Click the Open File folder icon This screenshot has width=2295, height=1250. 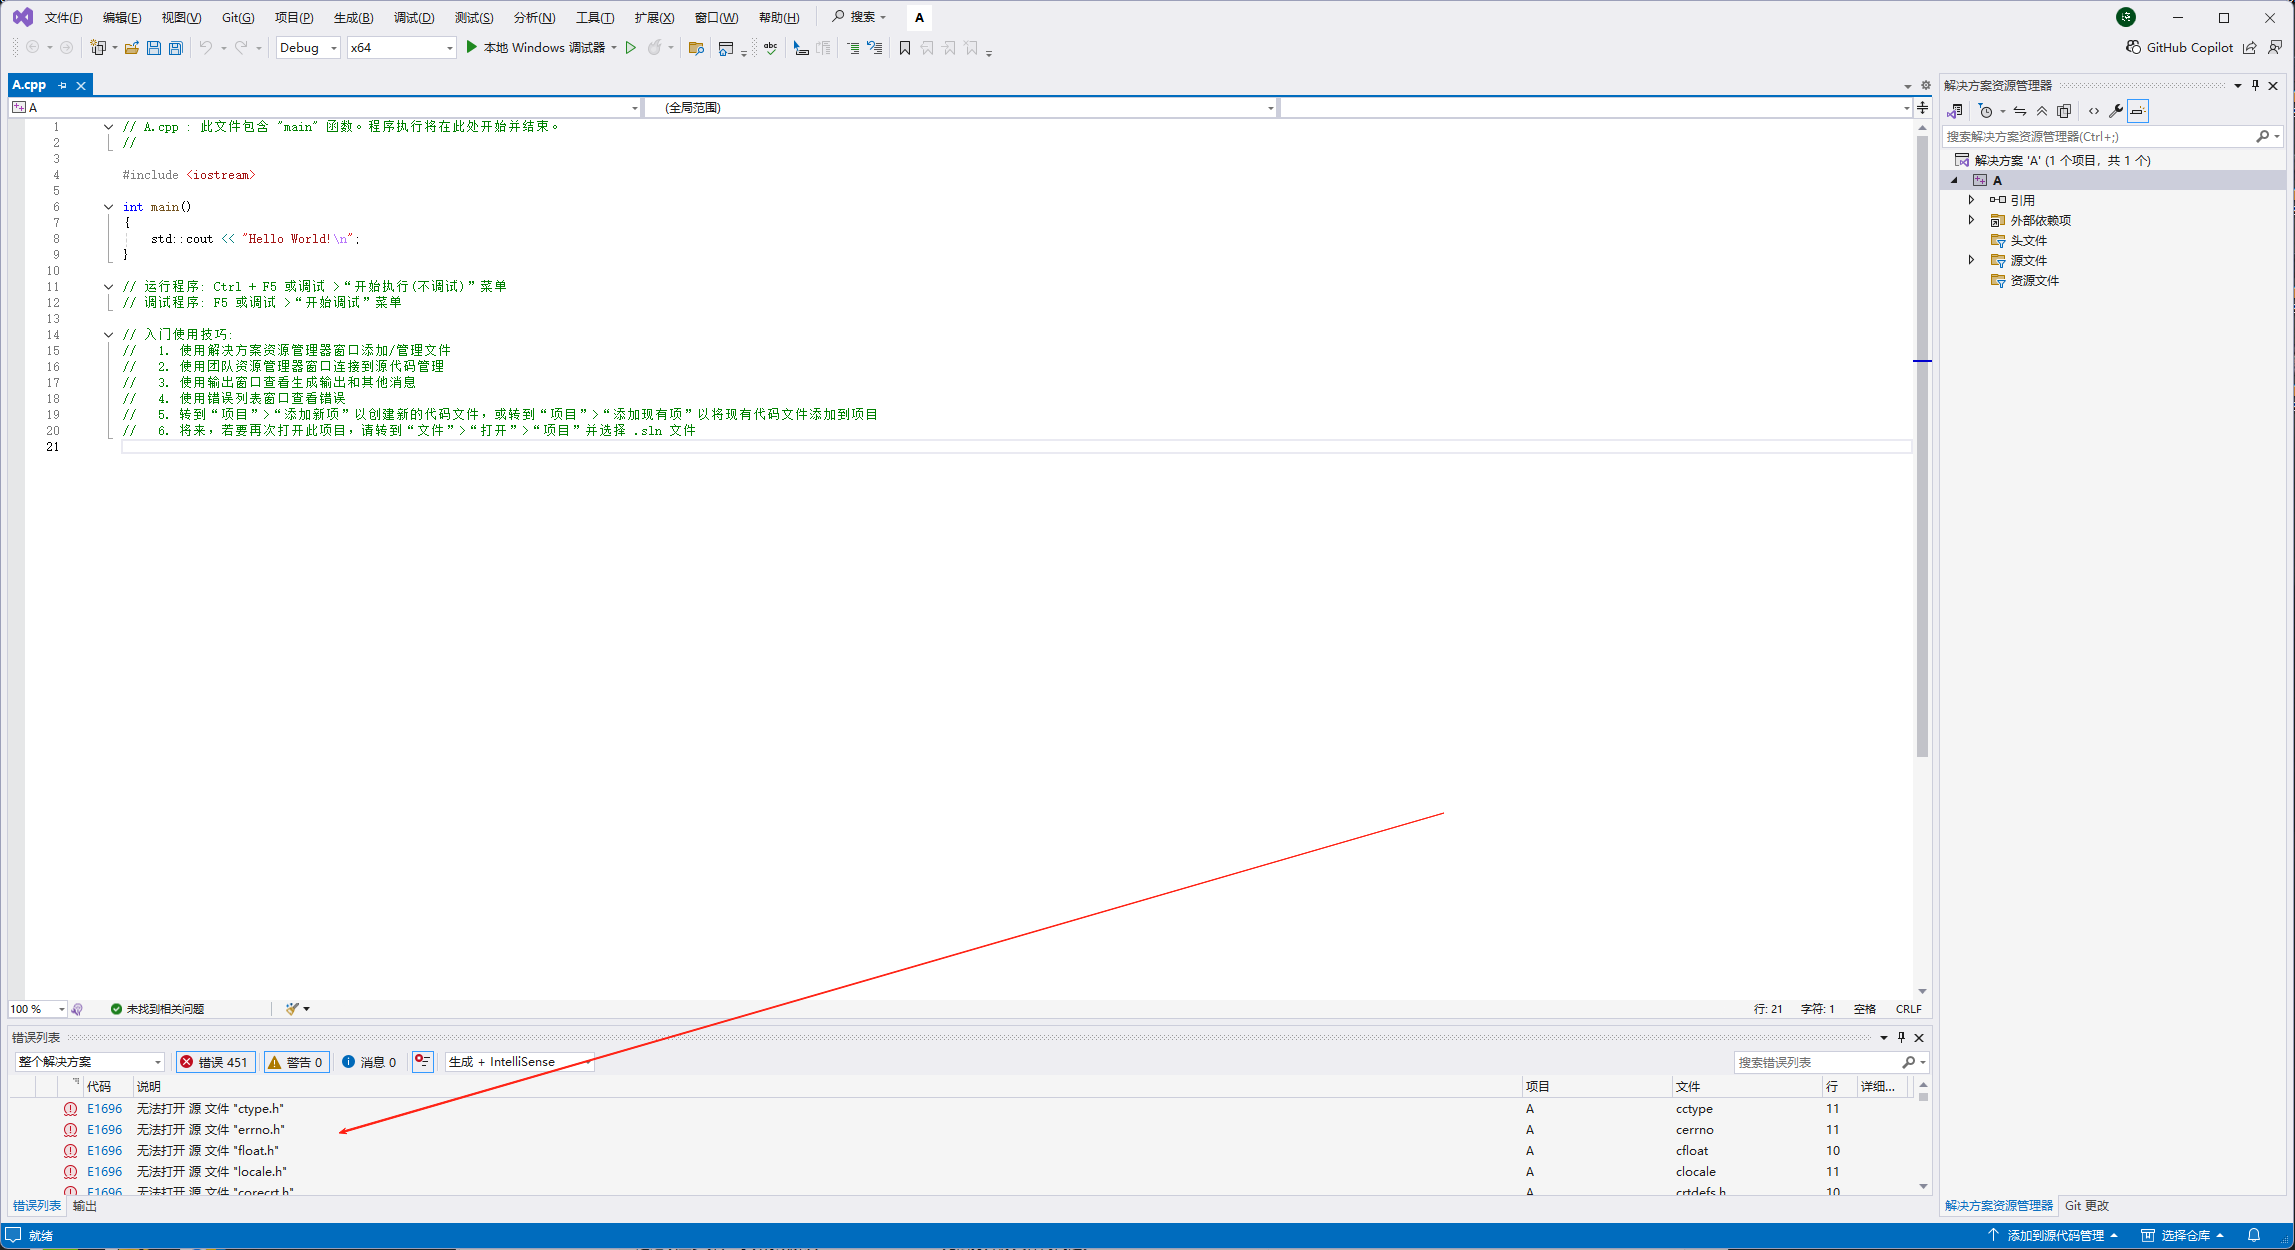[131, 48]
